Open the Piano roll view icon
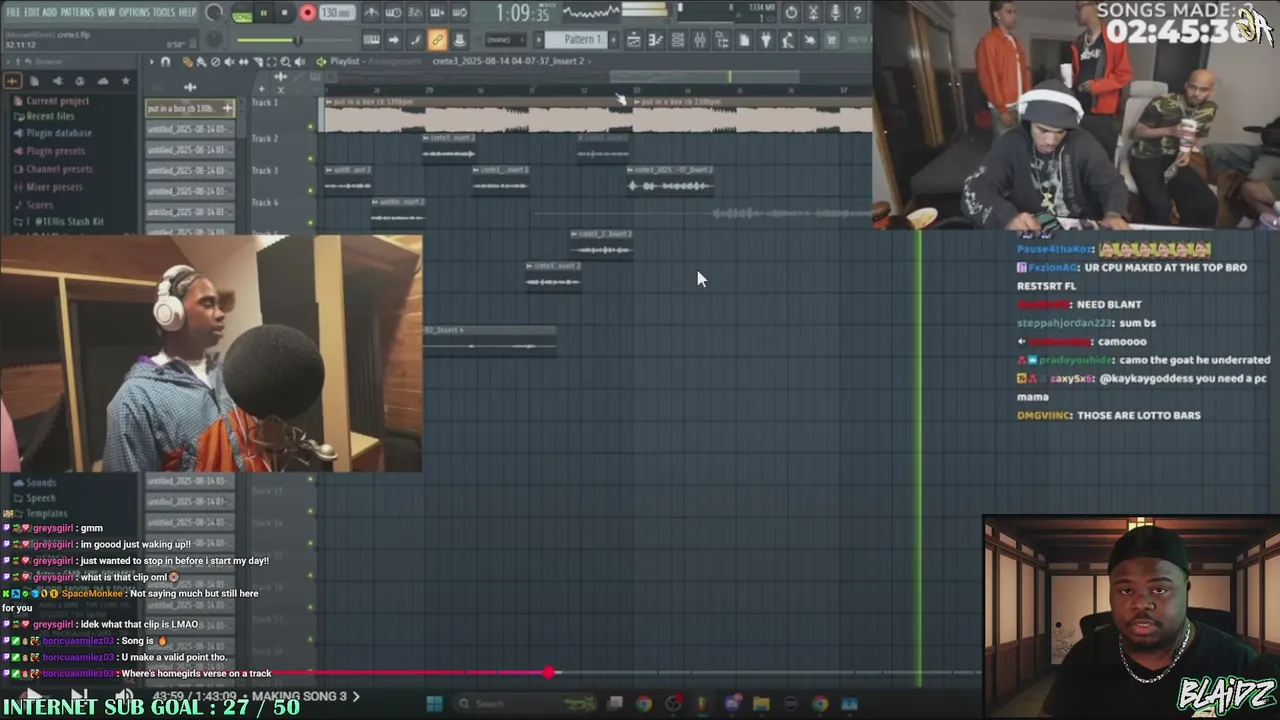The image size is (1280, 720). click(x=656, y=40)
